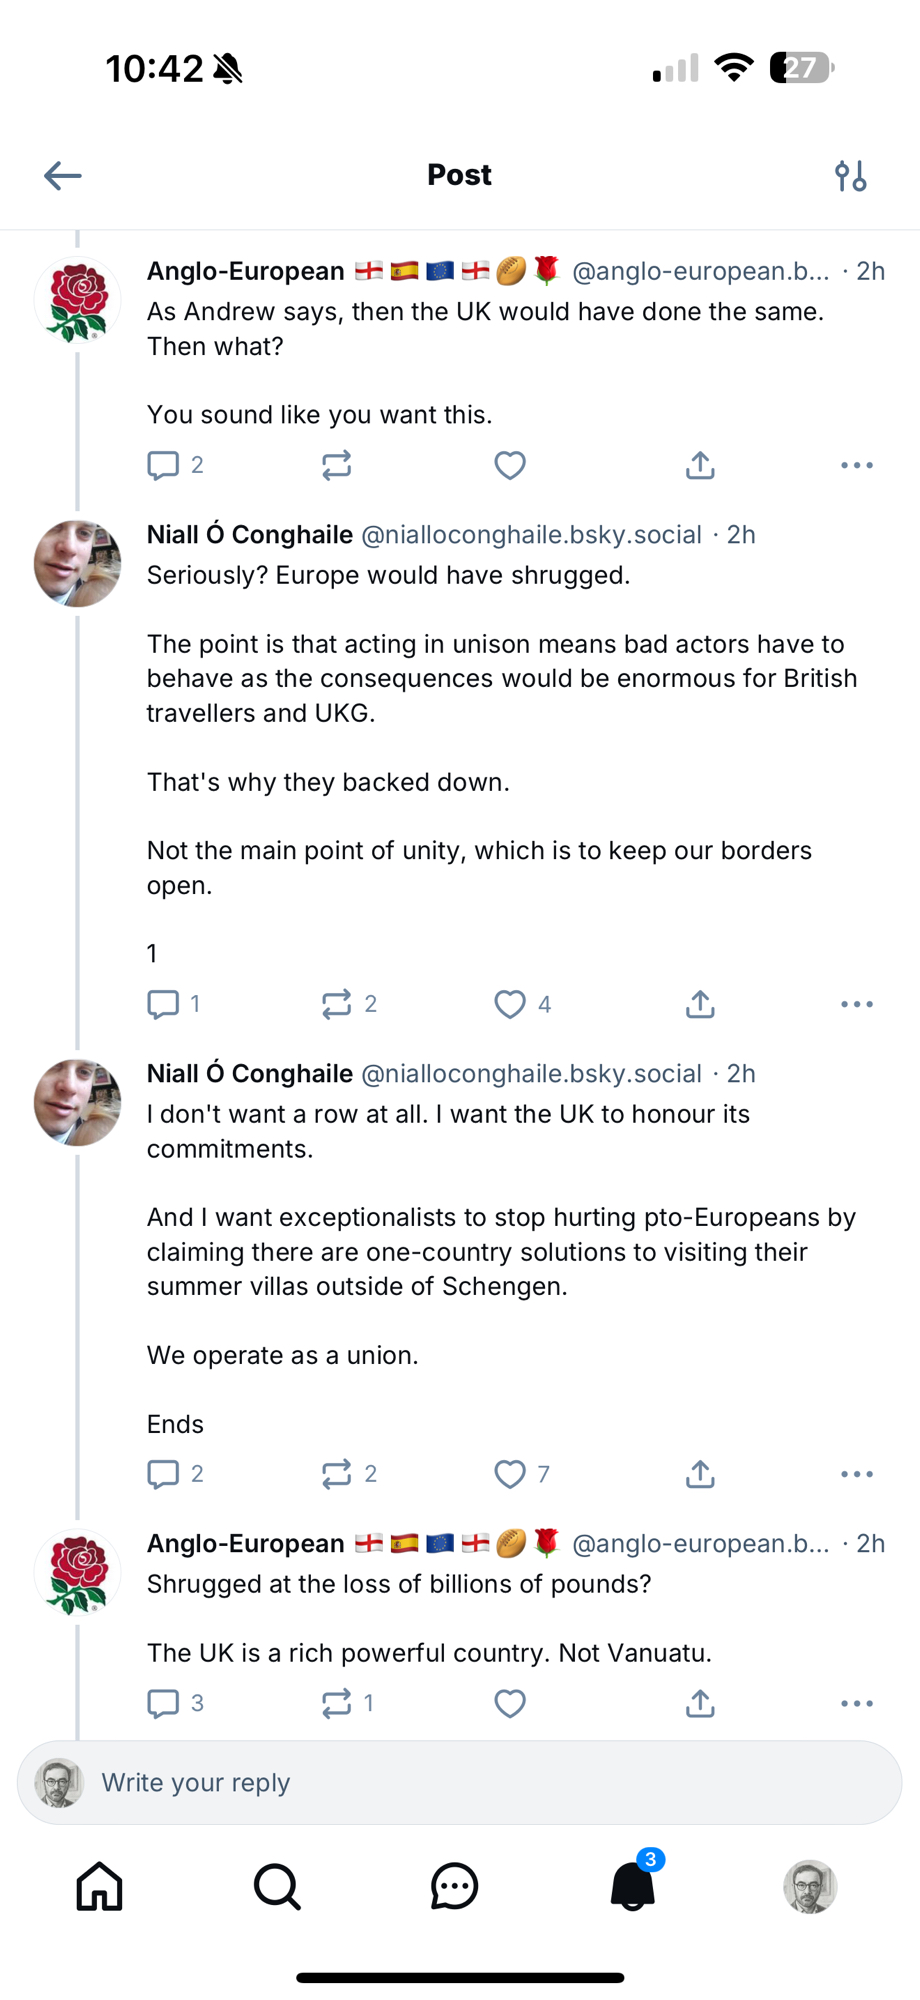920x2000 pixels.
Task: Share the "Then what?" post
Action: (700, 465)
